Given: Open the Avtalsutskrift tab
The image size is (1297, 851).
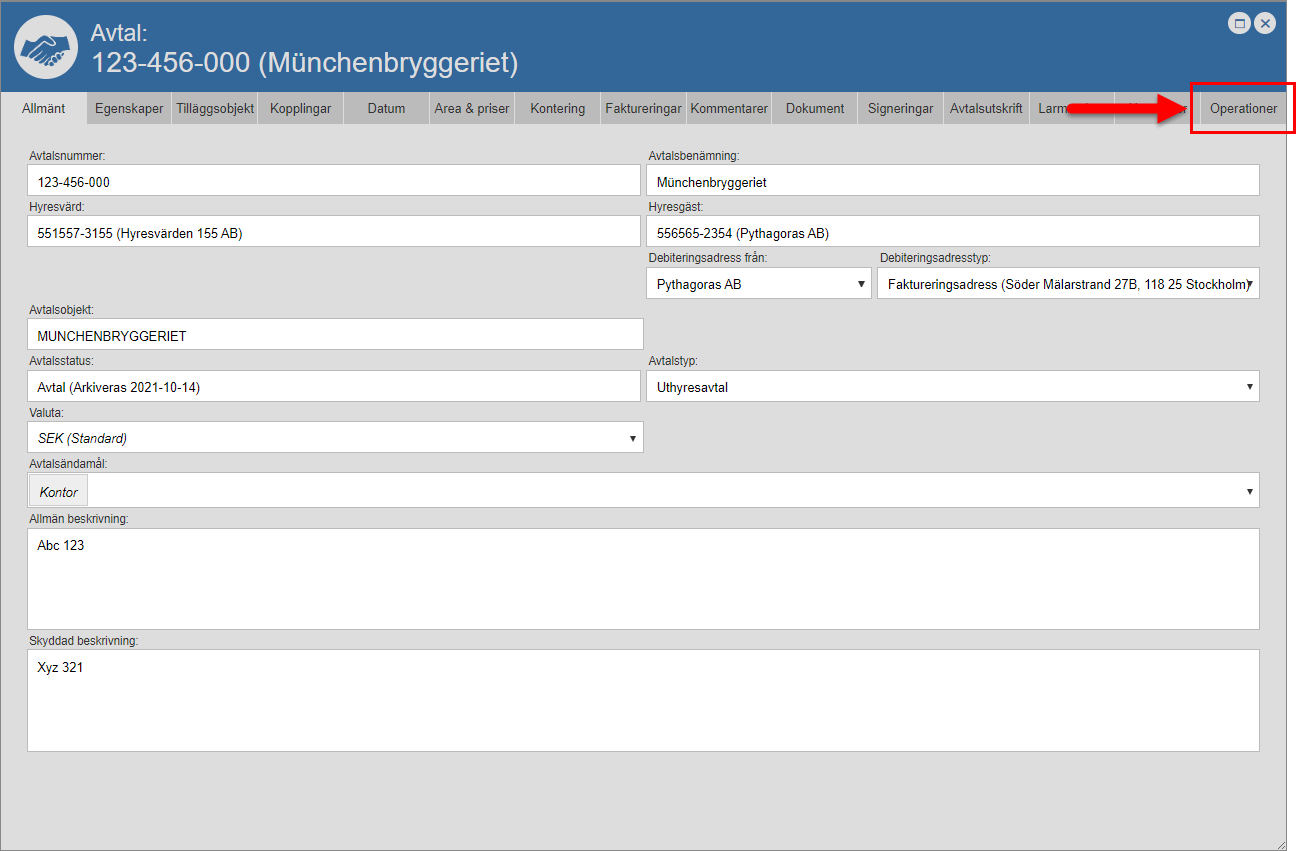Looking at the screenshot, I should [x=986, y=108].
